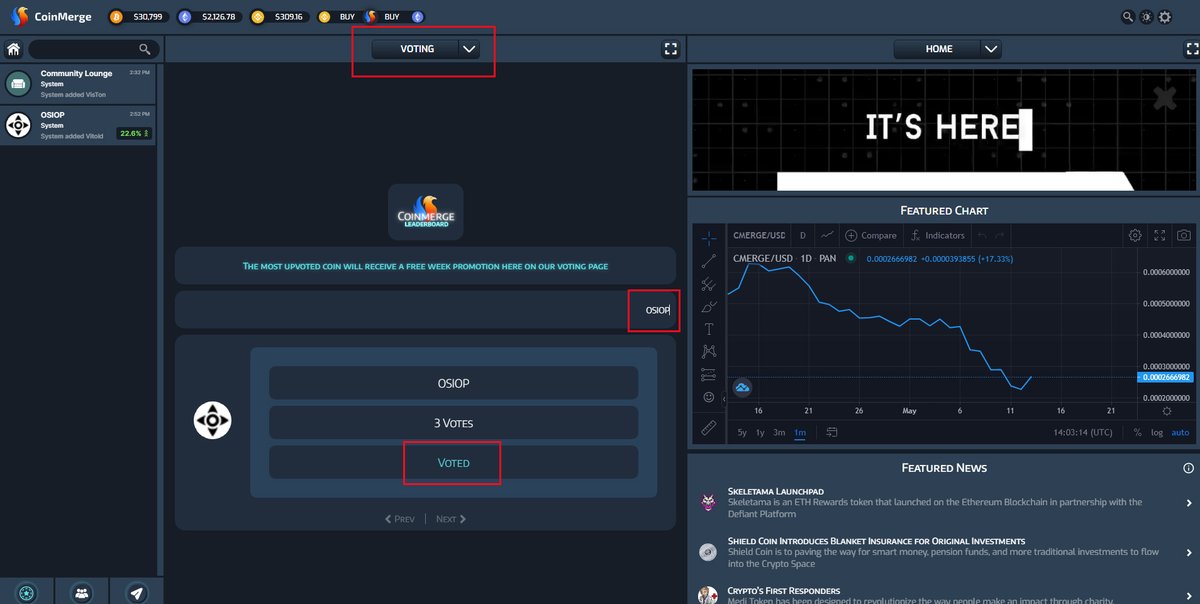The image size is (1200, 604).
Task: Select the pattern drawing tool
Action: (x=709, y=351)
